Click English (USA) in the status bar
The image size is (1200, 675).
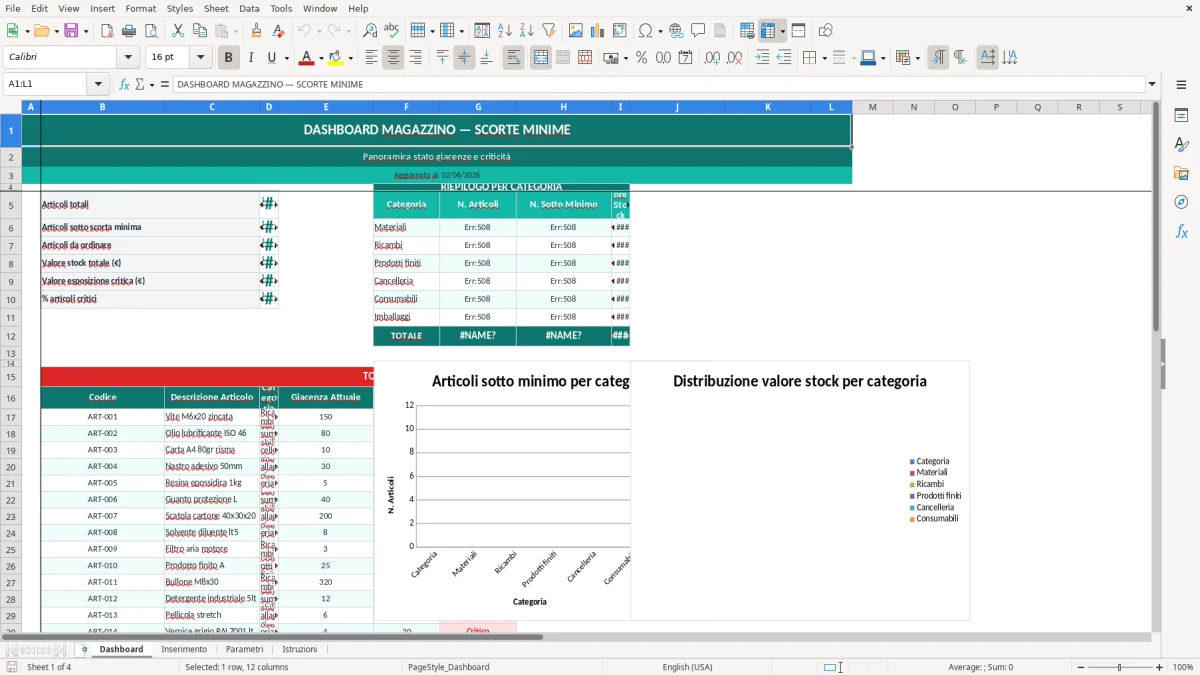click(687, 667)
